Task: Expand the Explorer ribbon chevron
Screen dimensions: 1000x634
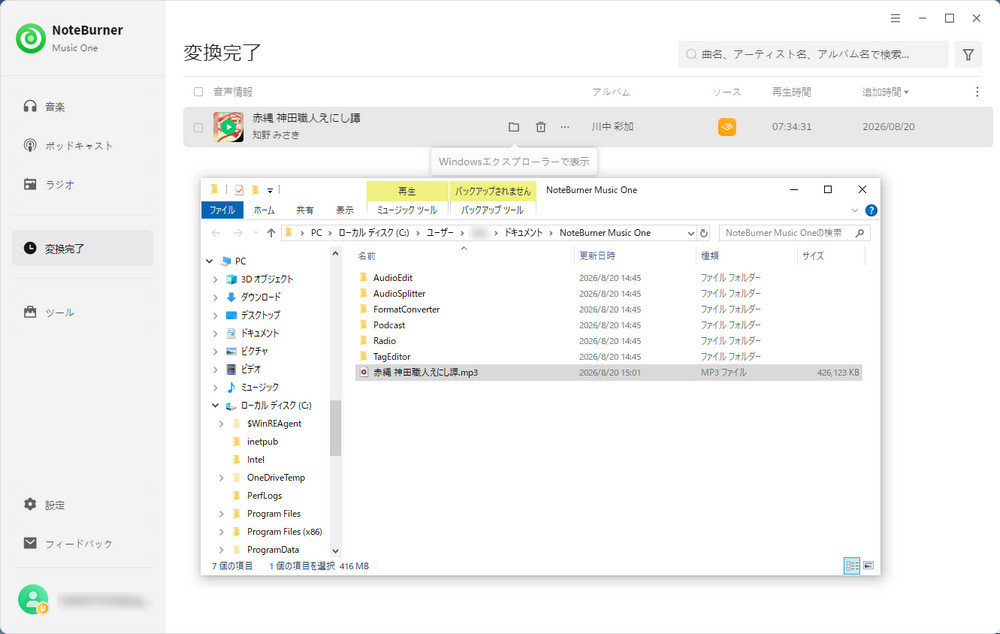Action: (x=855, y=210)
